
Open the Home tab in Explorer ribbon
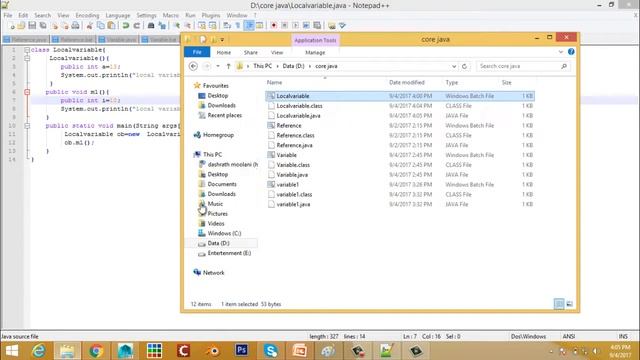pos(224,53)
